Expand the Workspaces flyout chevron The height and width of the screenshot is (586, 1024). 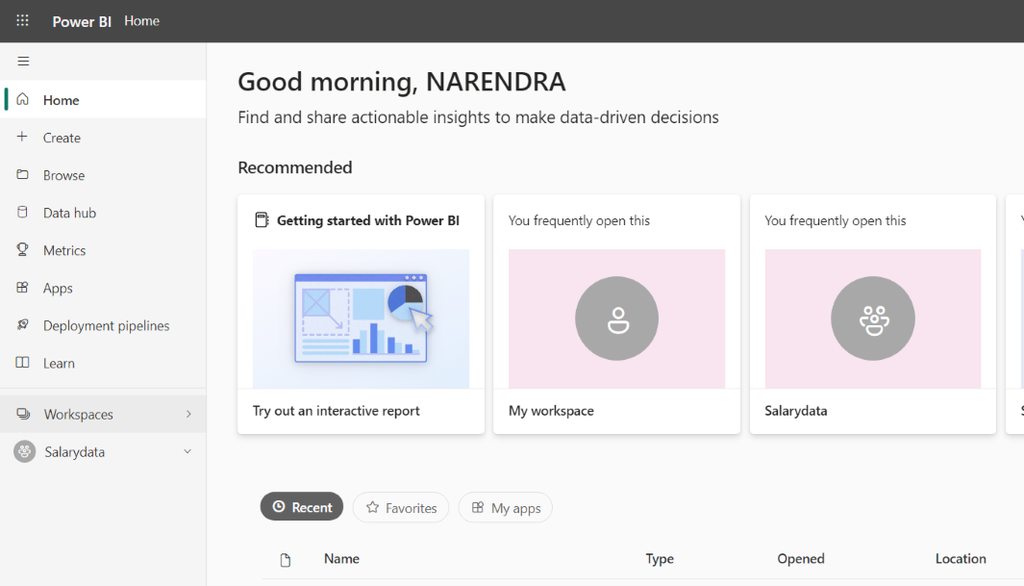pos(189,413)
